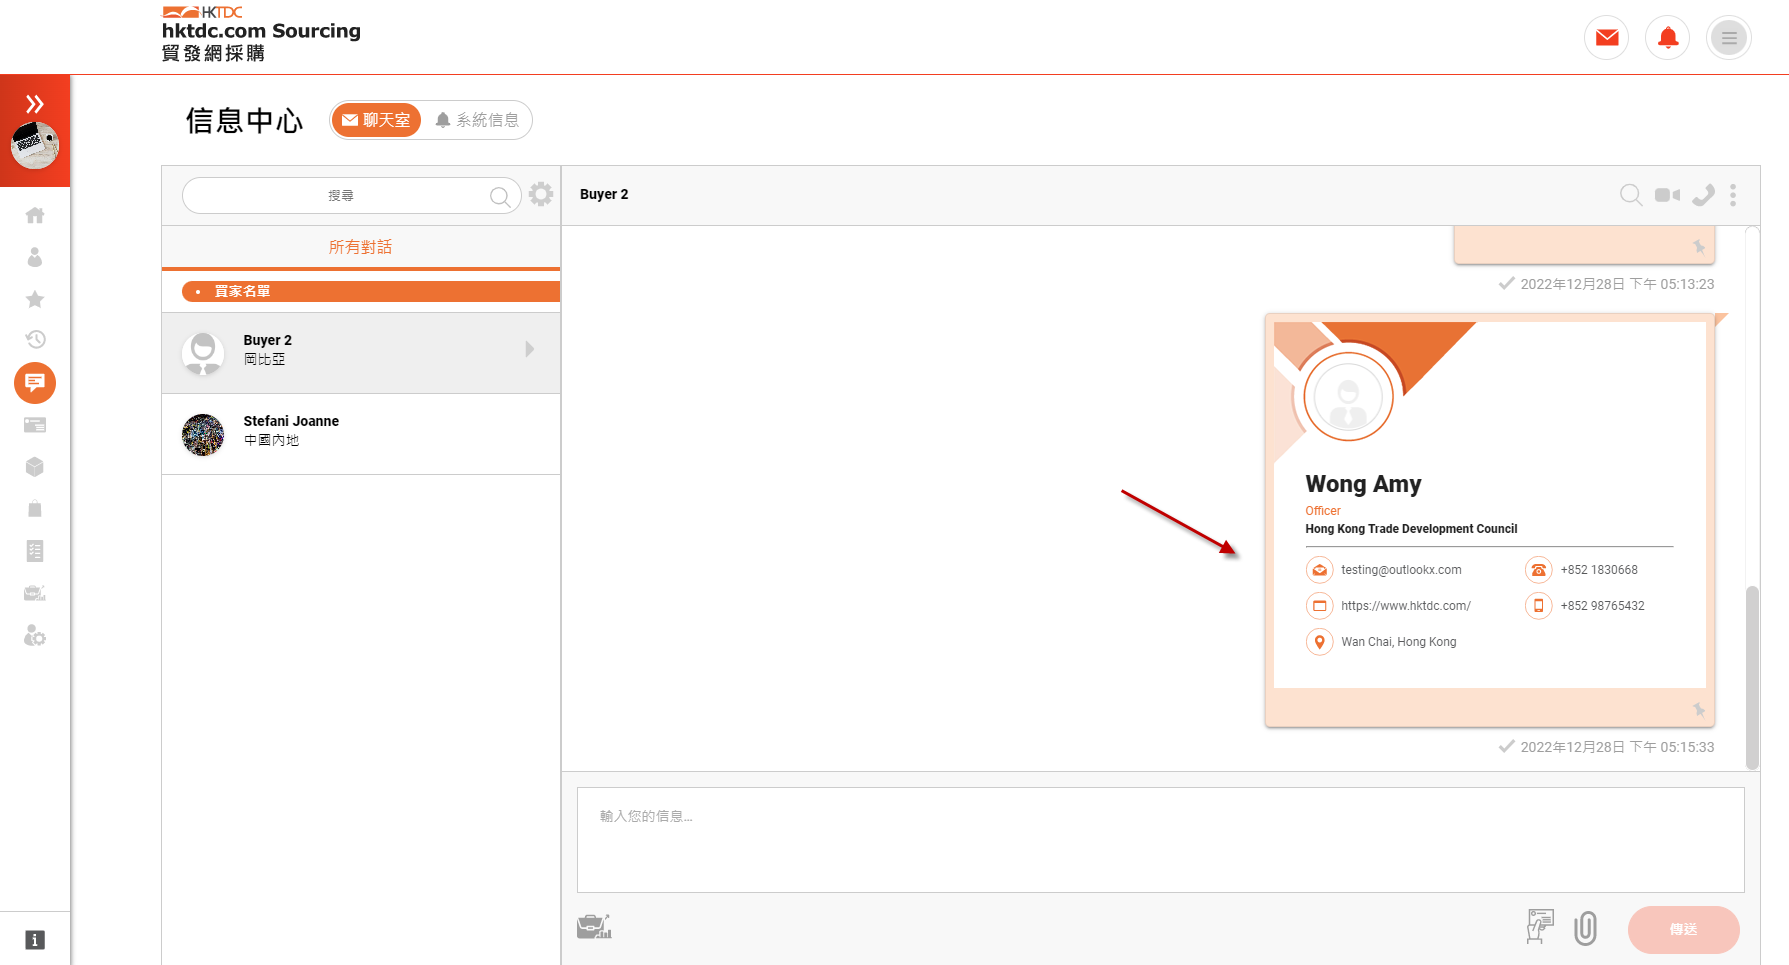Switch to the 聊天室 tab
The width and height of the screenshot is (1789, 965).
(376, 120)
